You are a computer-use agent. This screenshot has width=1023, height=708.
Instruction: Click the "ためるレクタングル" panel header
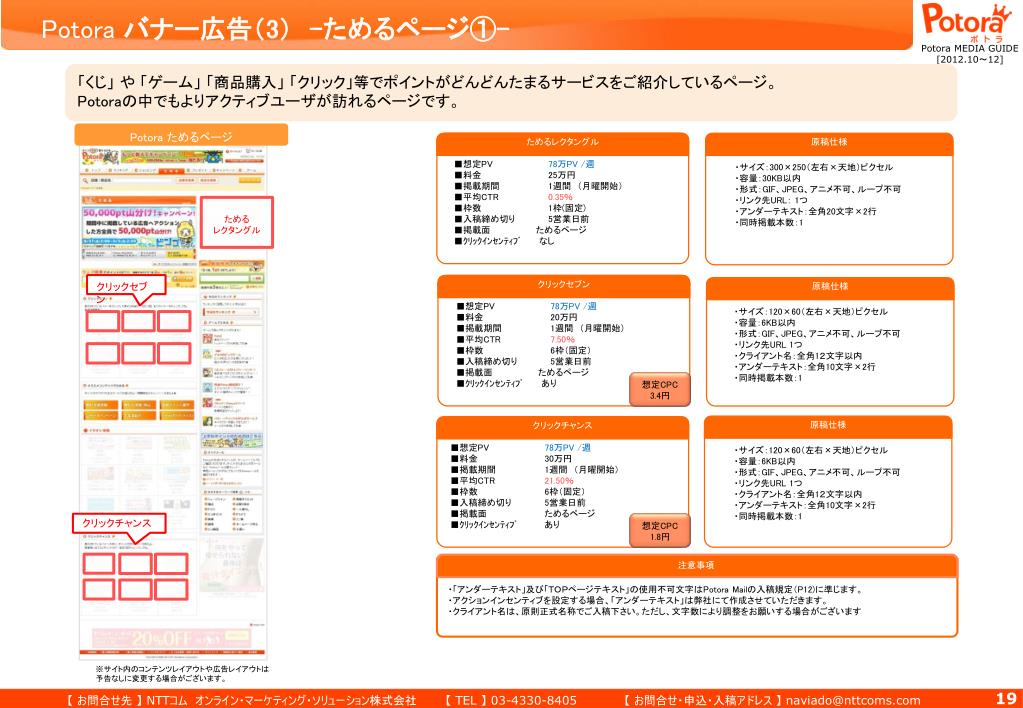[562, 143]
